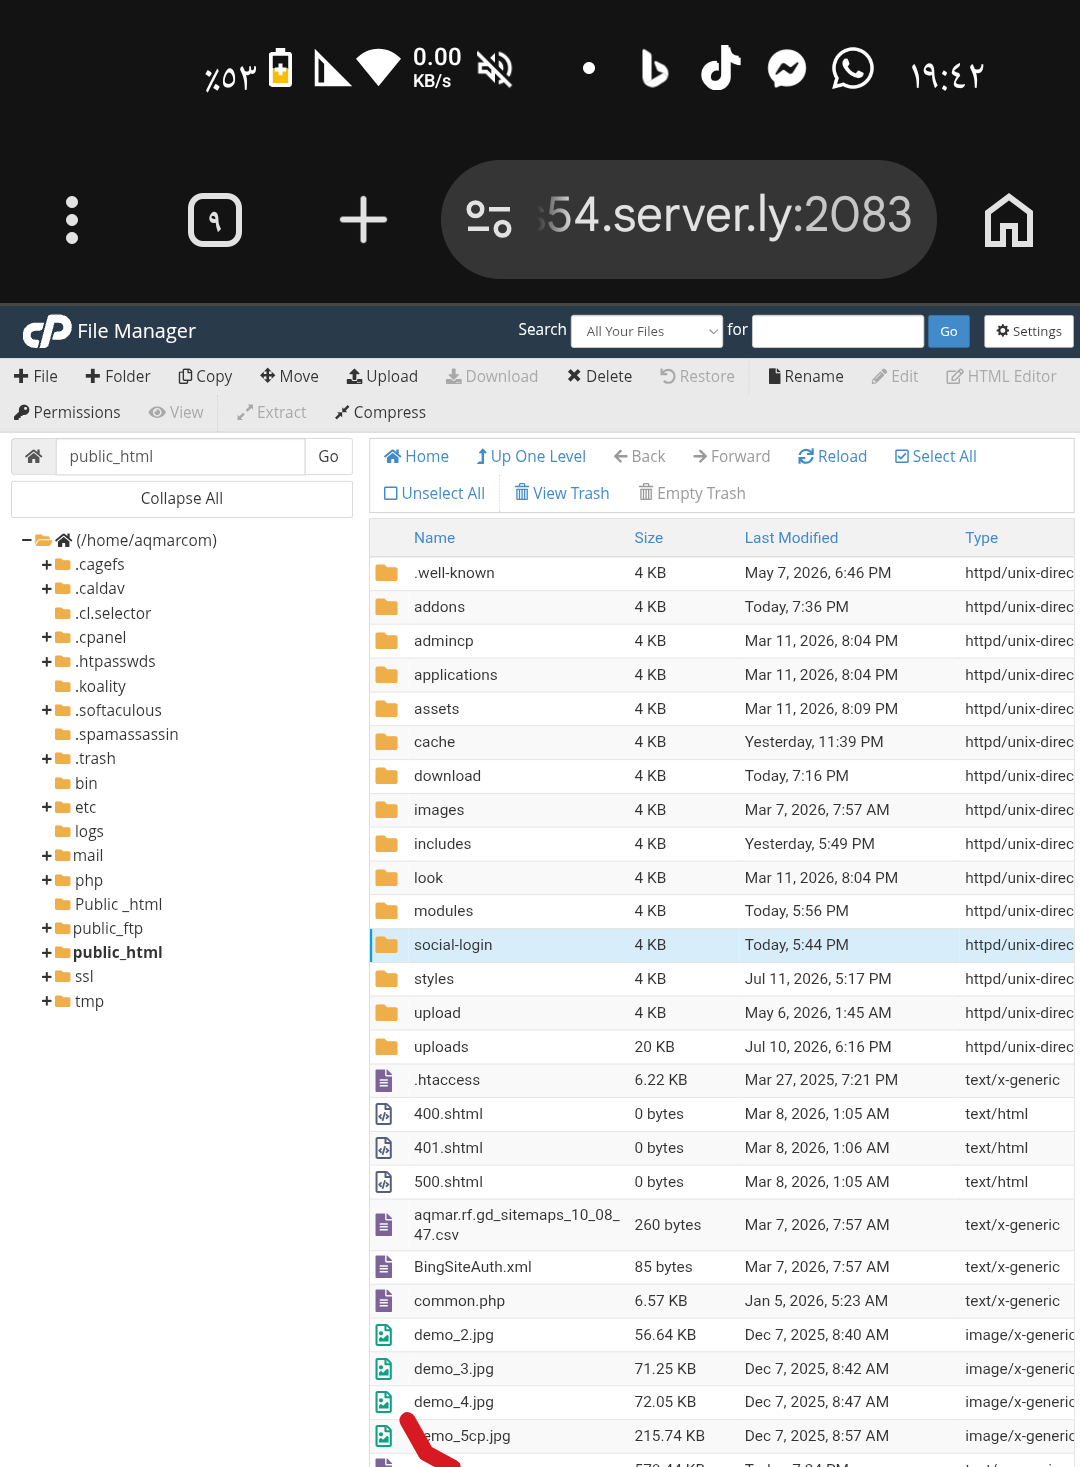Open the browser three-dot menu
Viewport: 1080px width, 1467px height.
coord(72,220)
